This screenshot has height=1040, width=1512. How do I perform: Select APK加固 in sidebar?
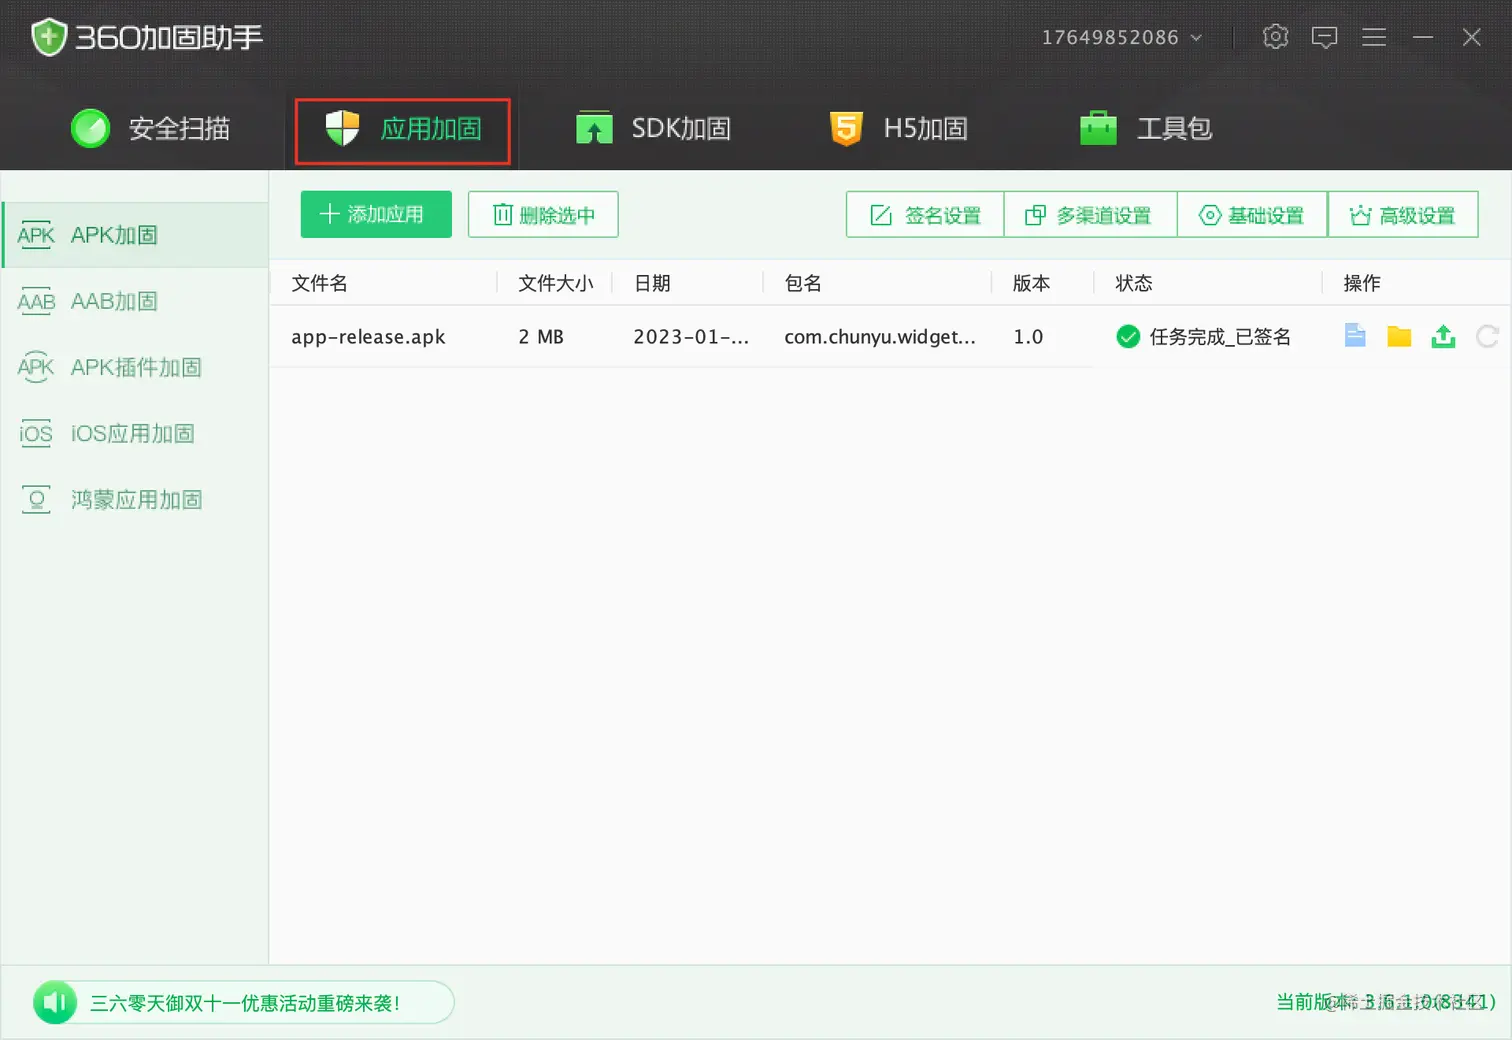[x=135, y=235]
